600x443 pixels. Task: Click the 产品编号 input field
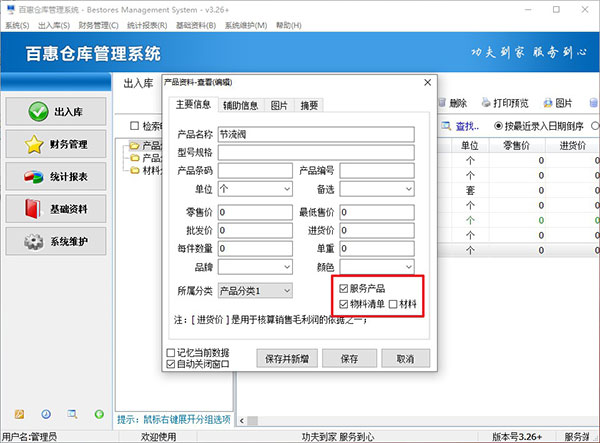point(377,171)
